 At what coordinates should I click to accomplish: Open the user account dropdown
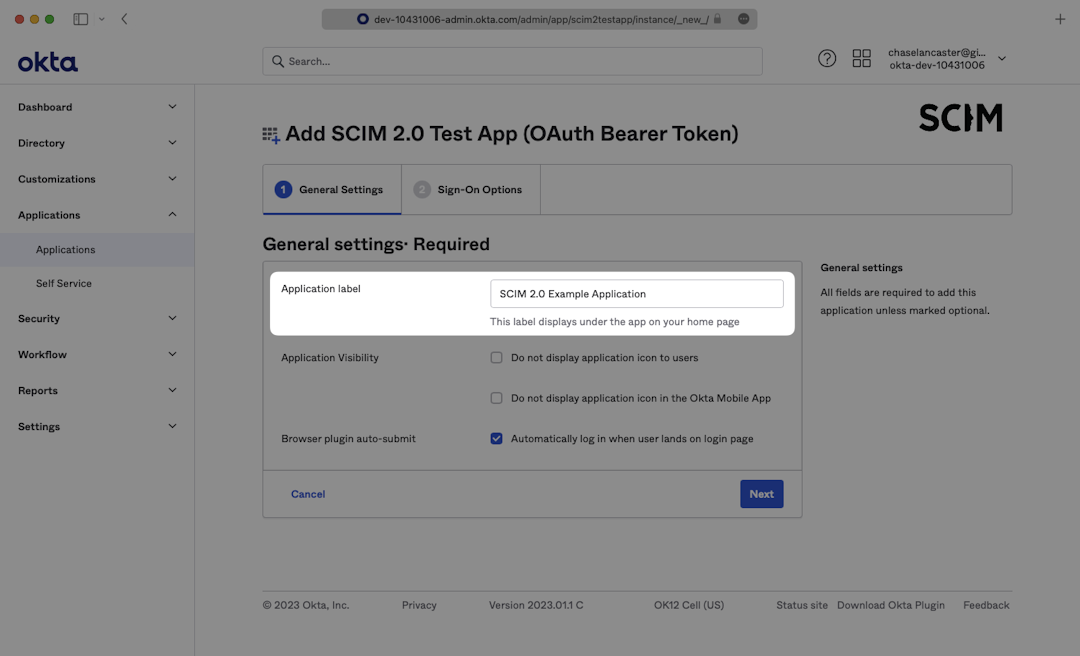pyautogui.click(x=1002, y=59)
